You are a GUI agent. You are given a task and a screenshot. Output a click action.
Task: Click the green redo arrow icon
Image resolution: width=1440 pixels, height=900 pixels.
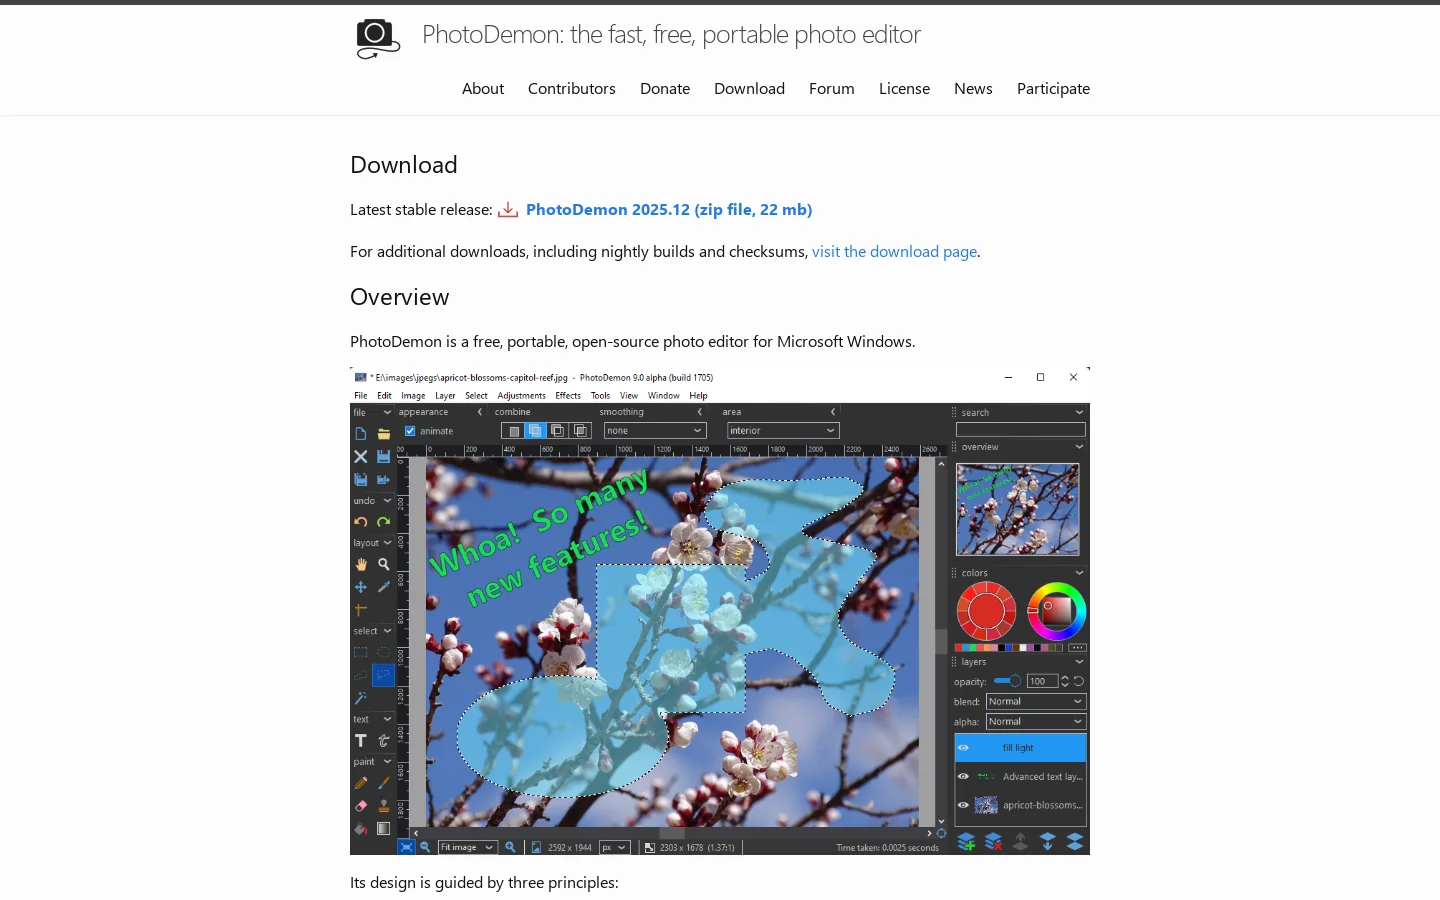point(383,522)
